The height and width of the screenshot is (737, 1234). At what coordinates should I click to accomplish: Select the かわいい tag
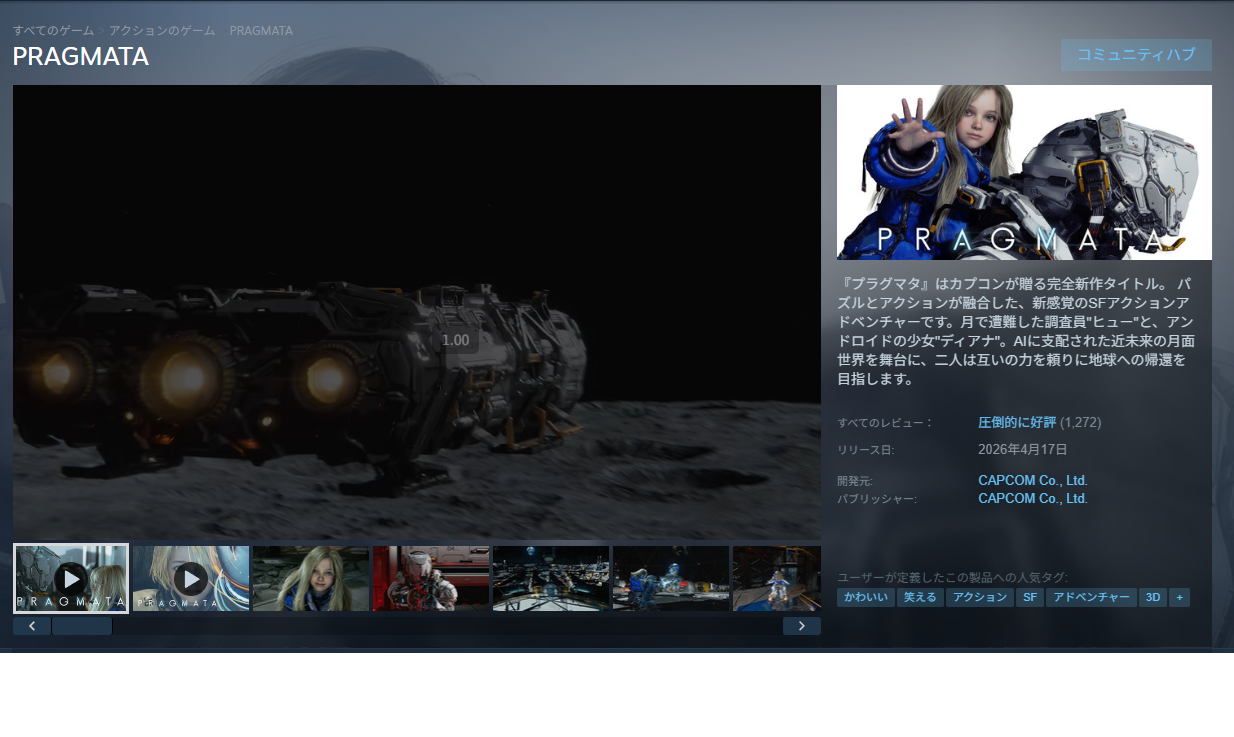click(865, 597)
